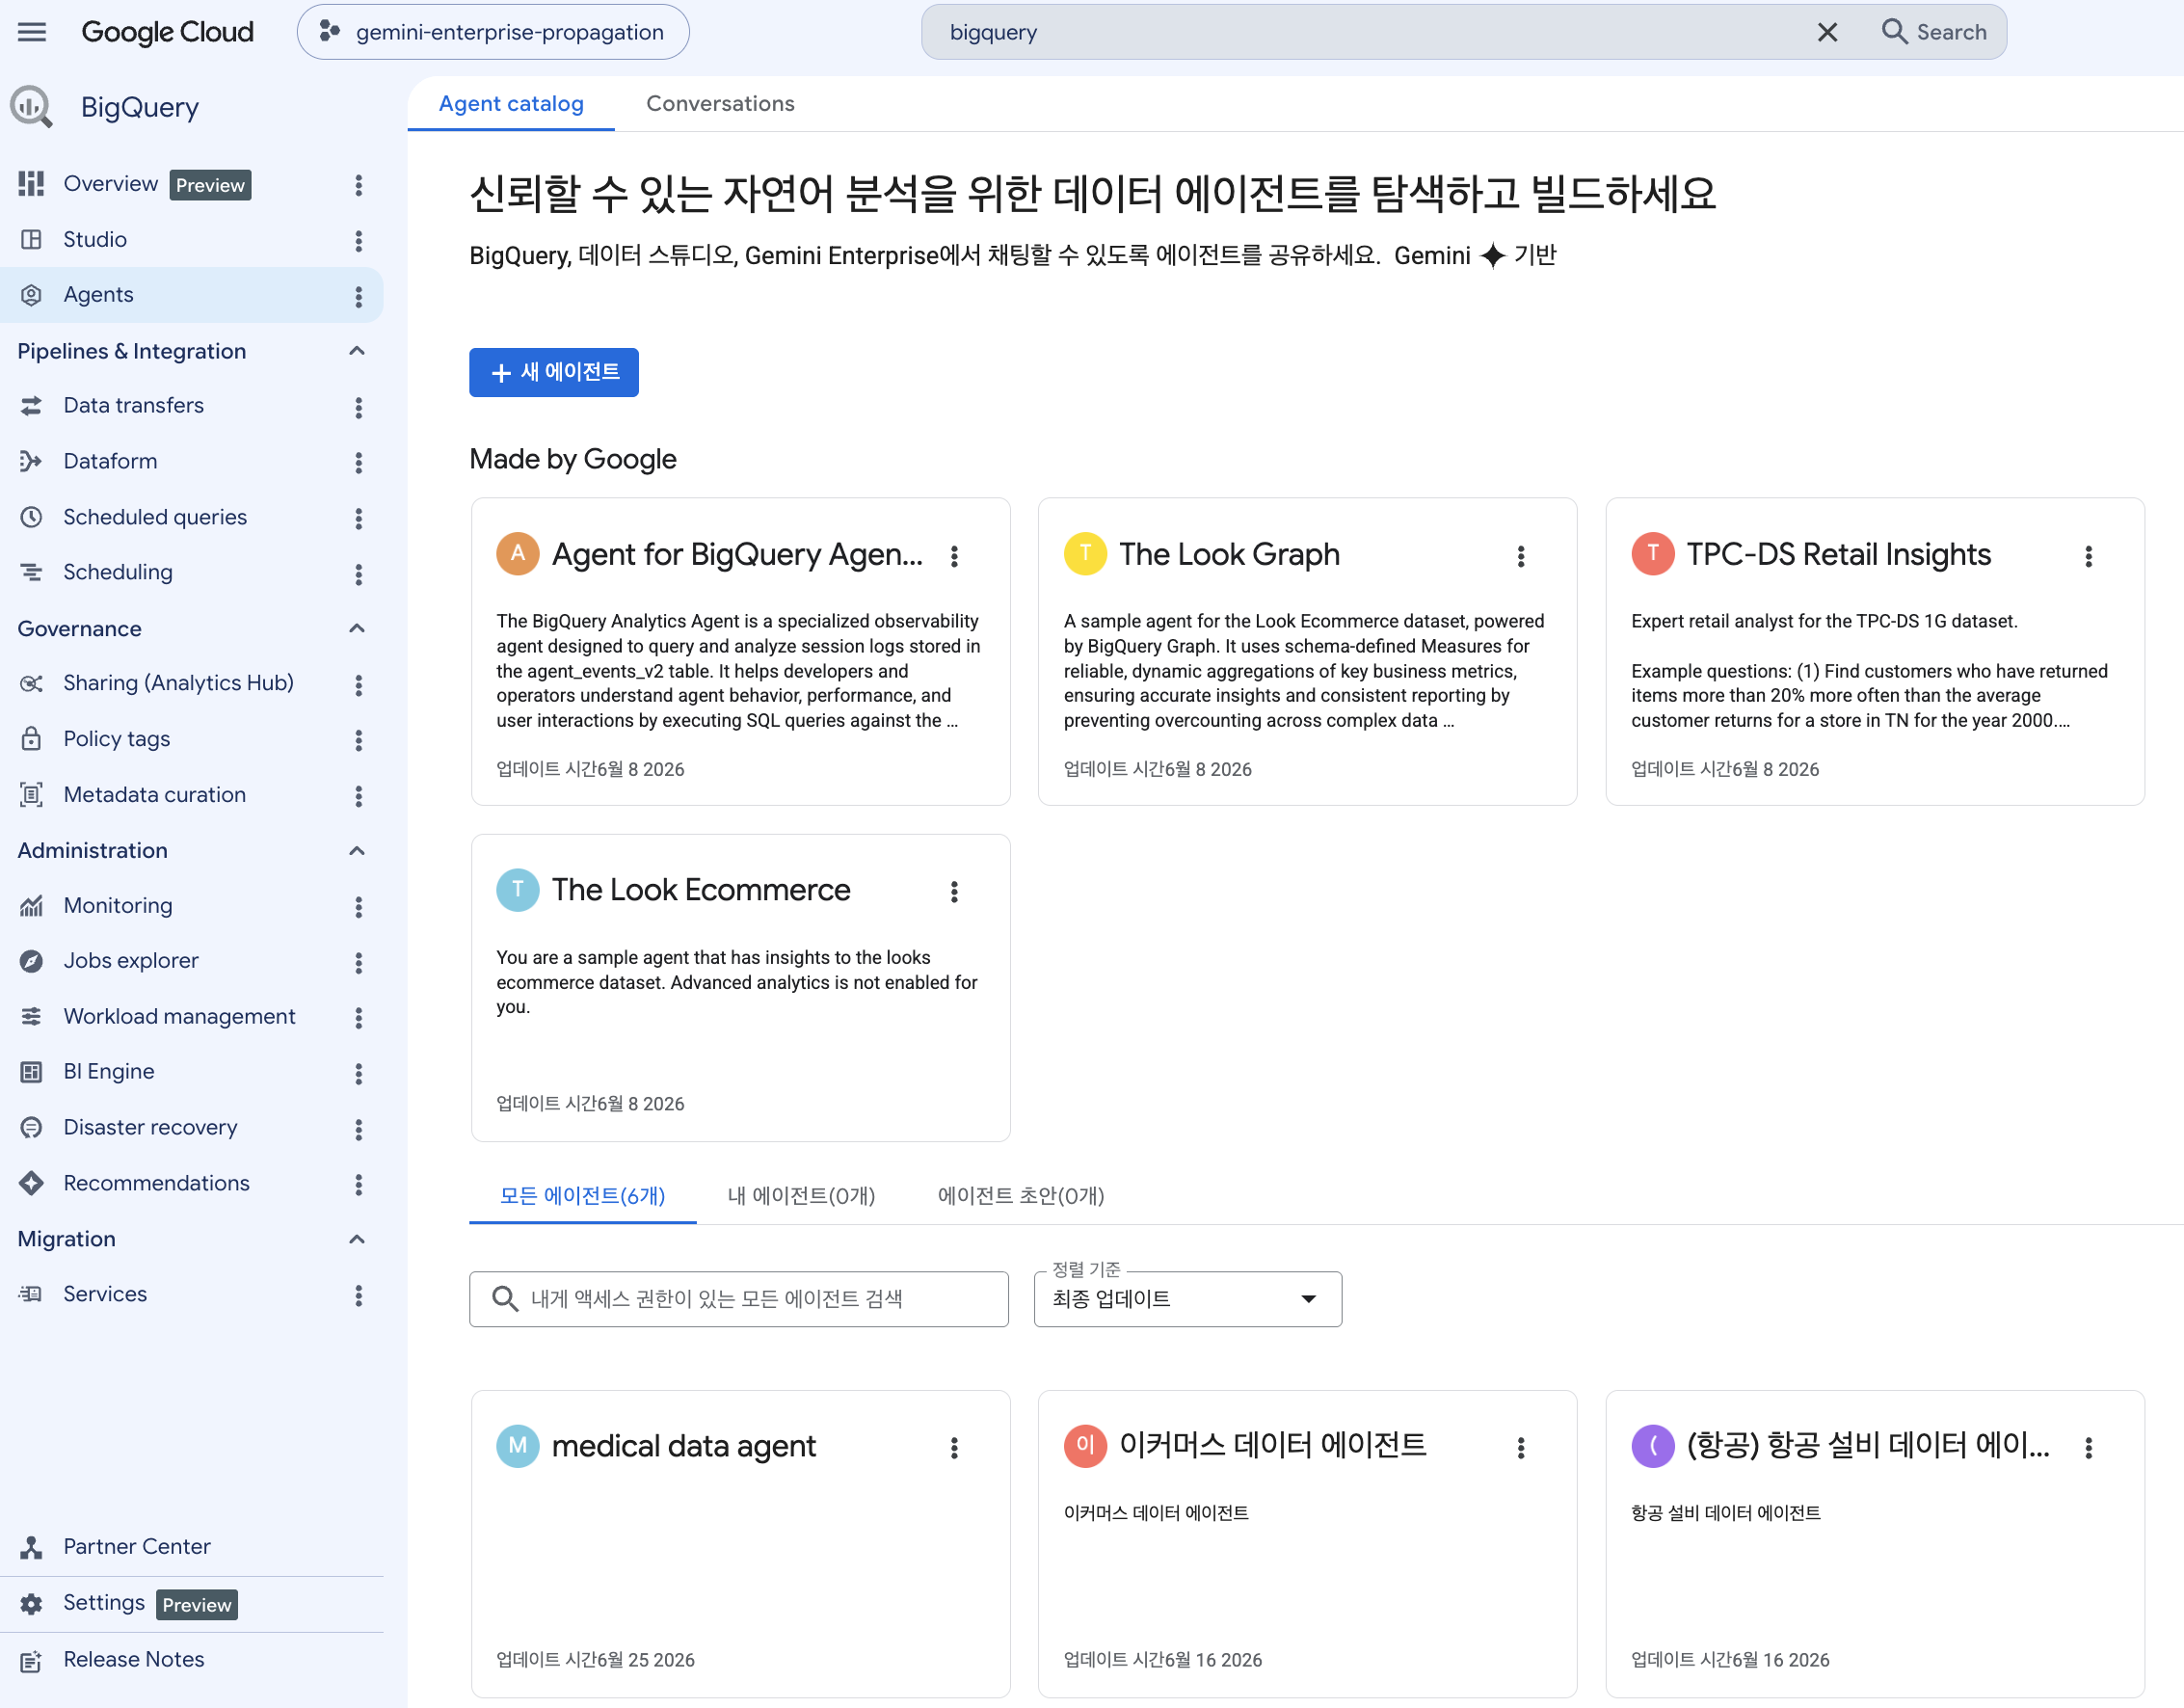Open menu for Agent for BigQuery card
Screen dimensions: 2184x1708
point(954,556)
